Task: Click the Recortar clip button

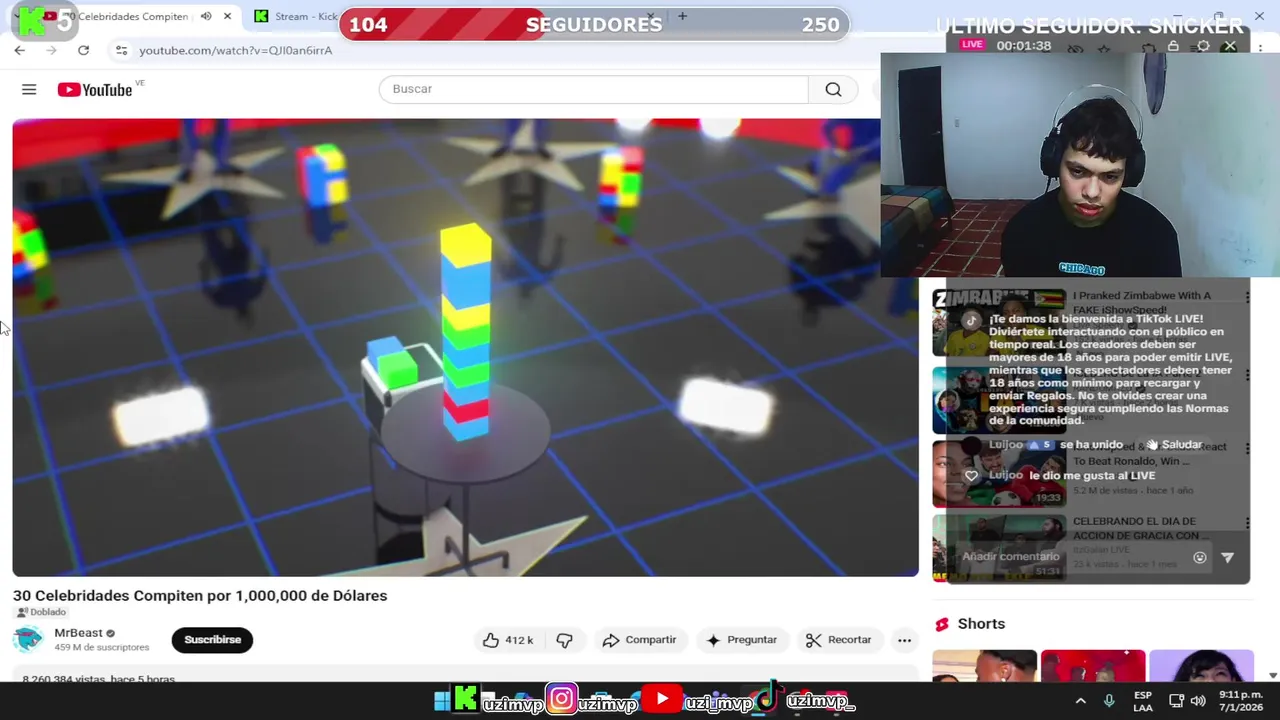Action: (838, 640)
